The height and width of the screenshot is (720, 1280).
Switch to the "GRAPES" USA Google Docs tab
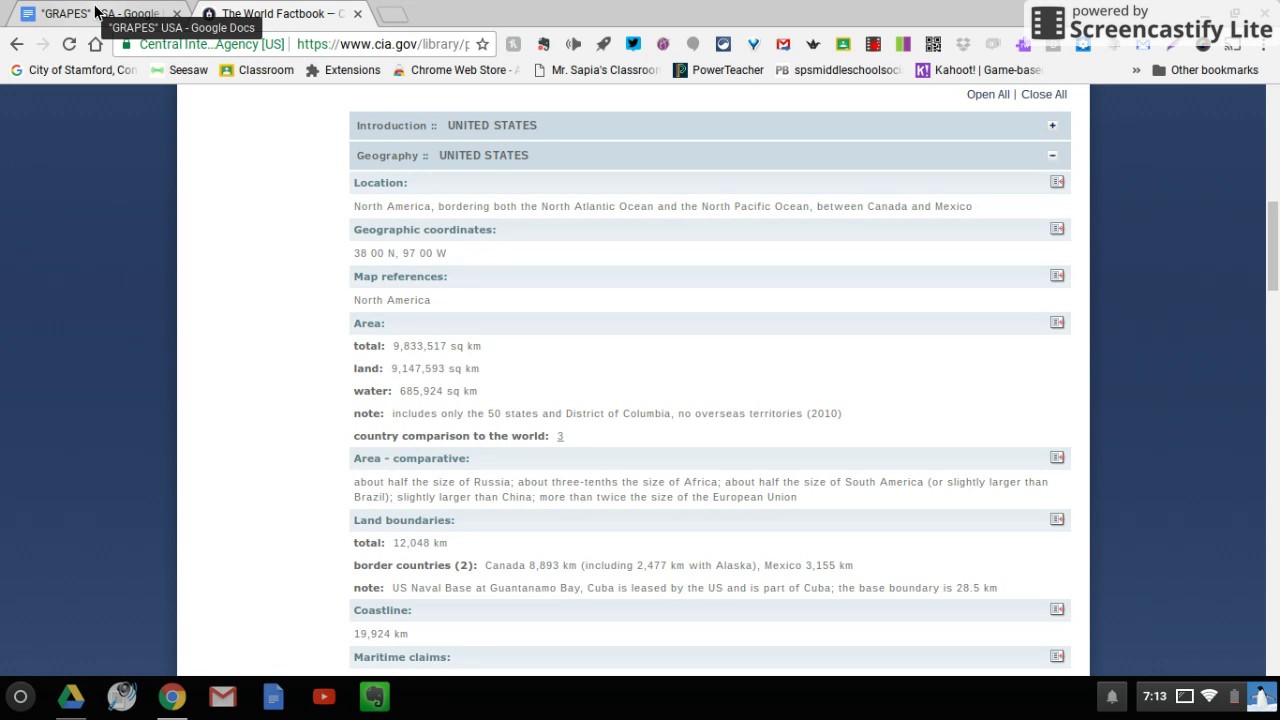(x=98, y=14)
